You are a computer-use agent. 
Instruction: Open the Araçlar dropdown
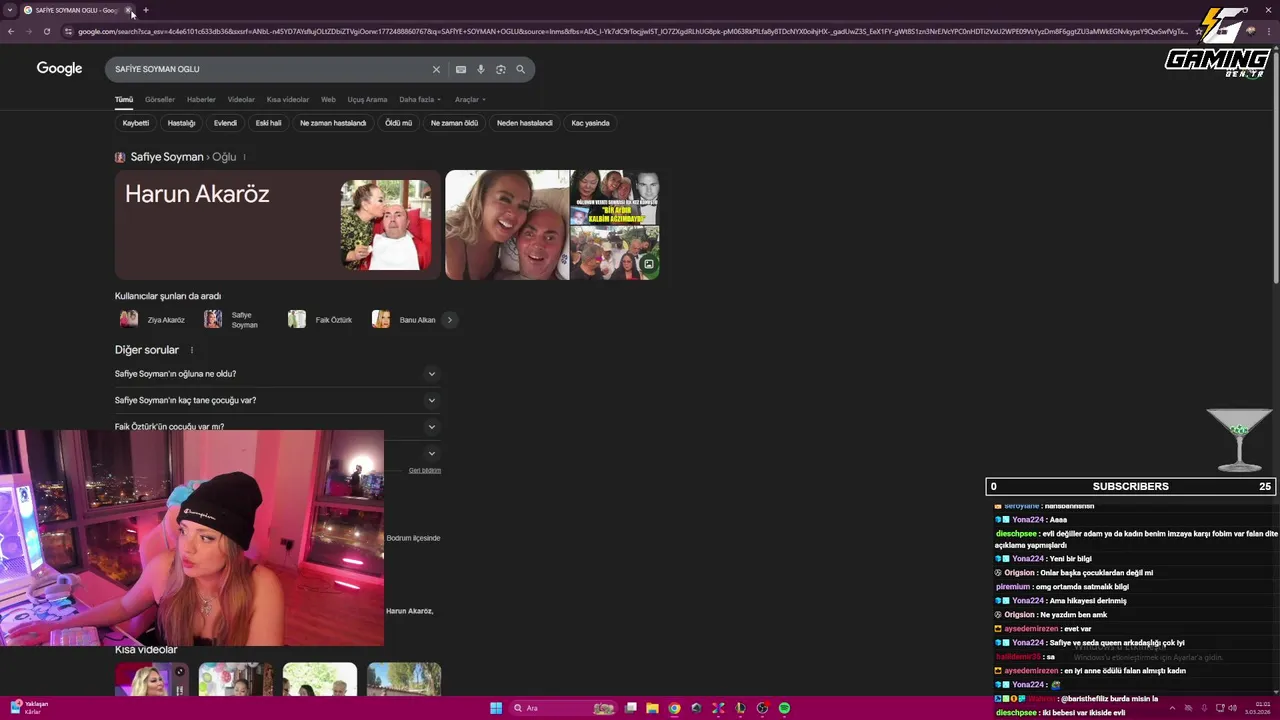coord(470,99)
